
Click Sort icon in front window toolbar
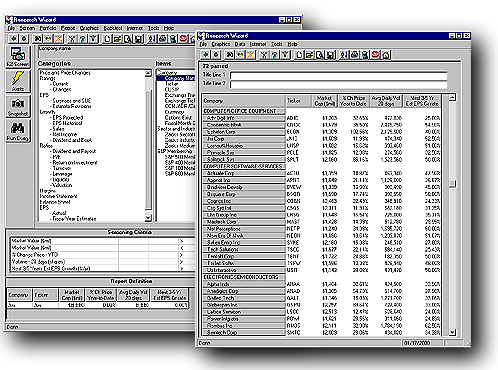[x=344, y=55]
